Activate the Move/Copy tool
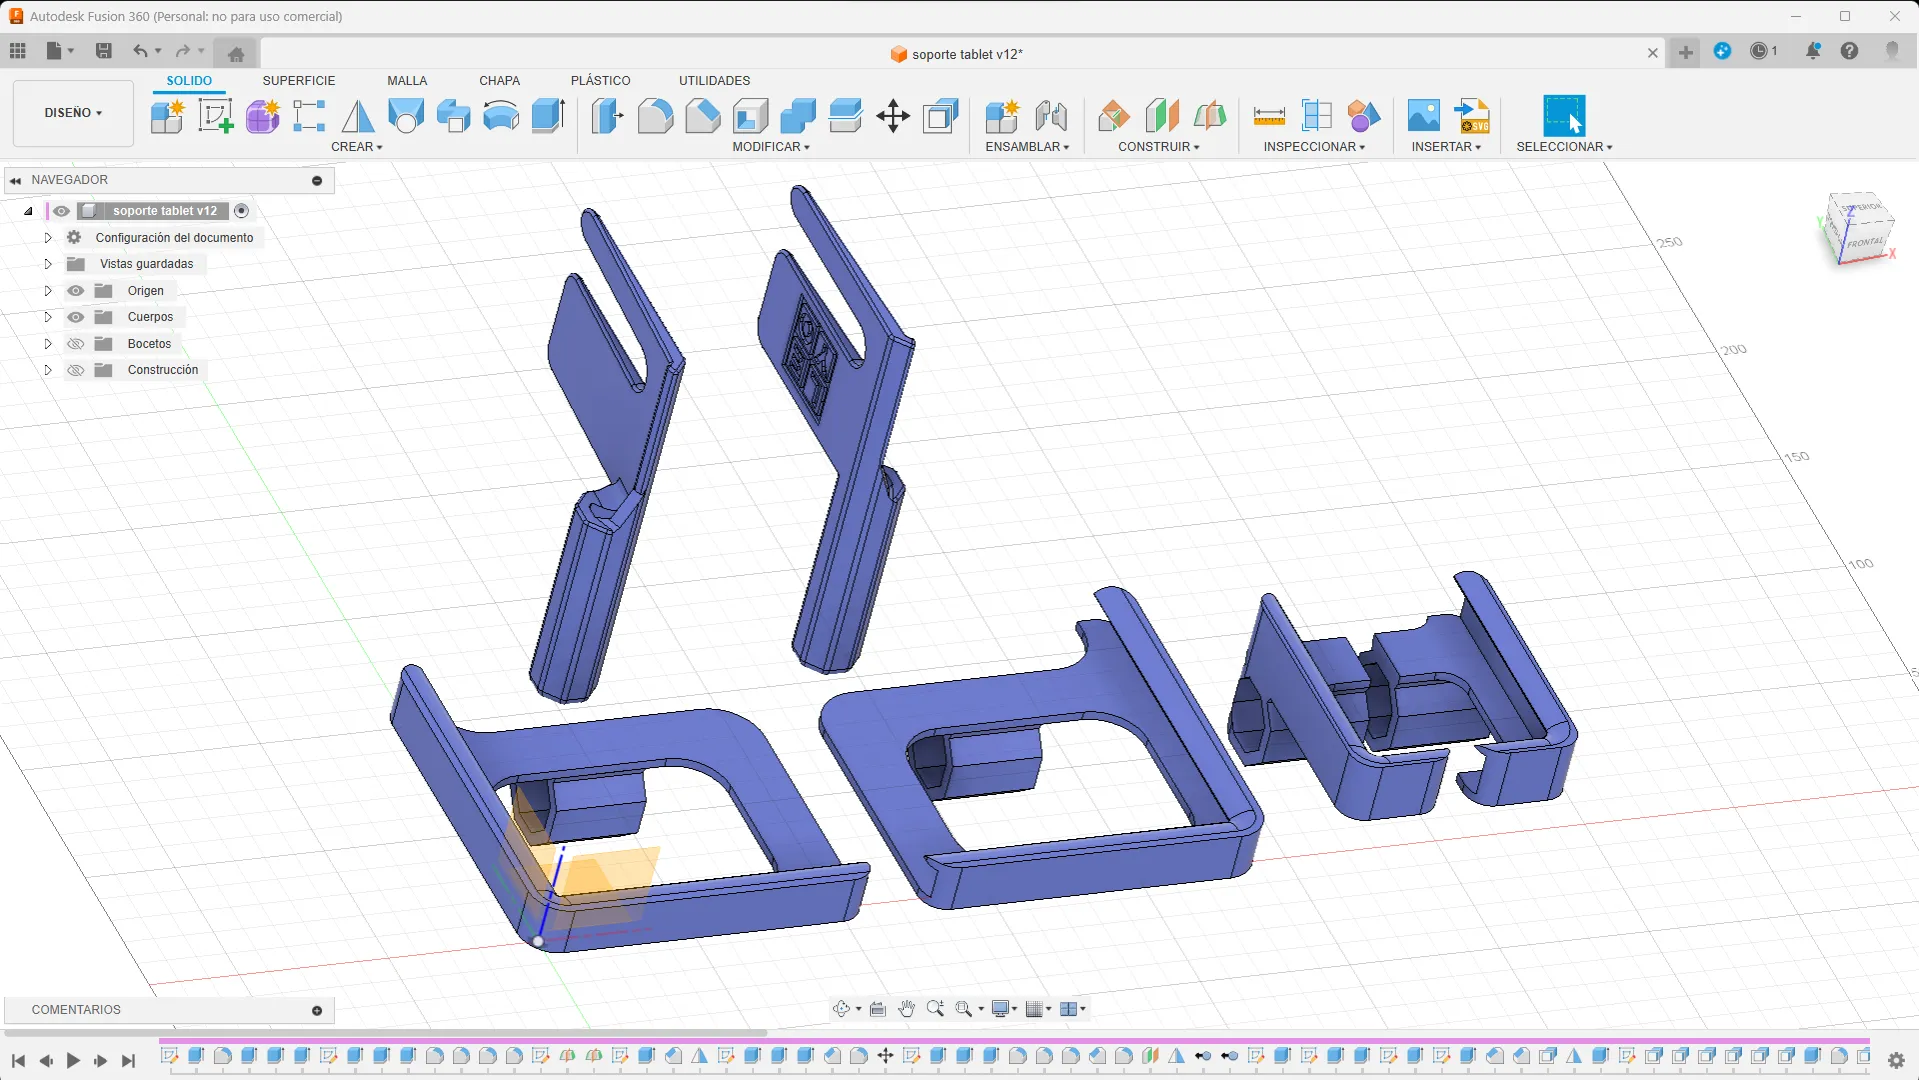Image resolution: width=1919 pixels, height=1080 pixels. point(892,116)
